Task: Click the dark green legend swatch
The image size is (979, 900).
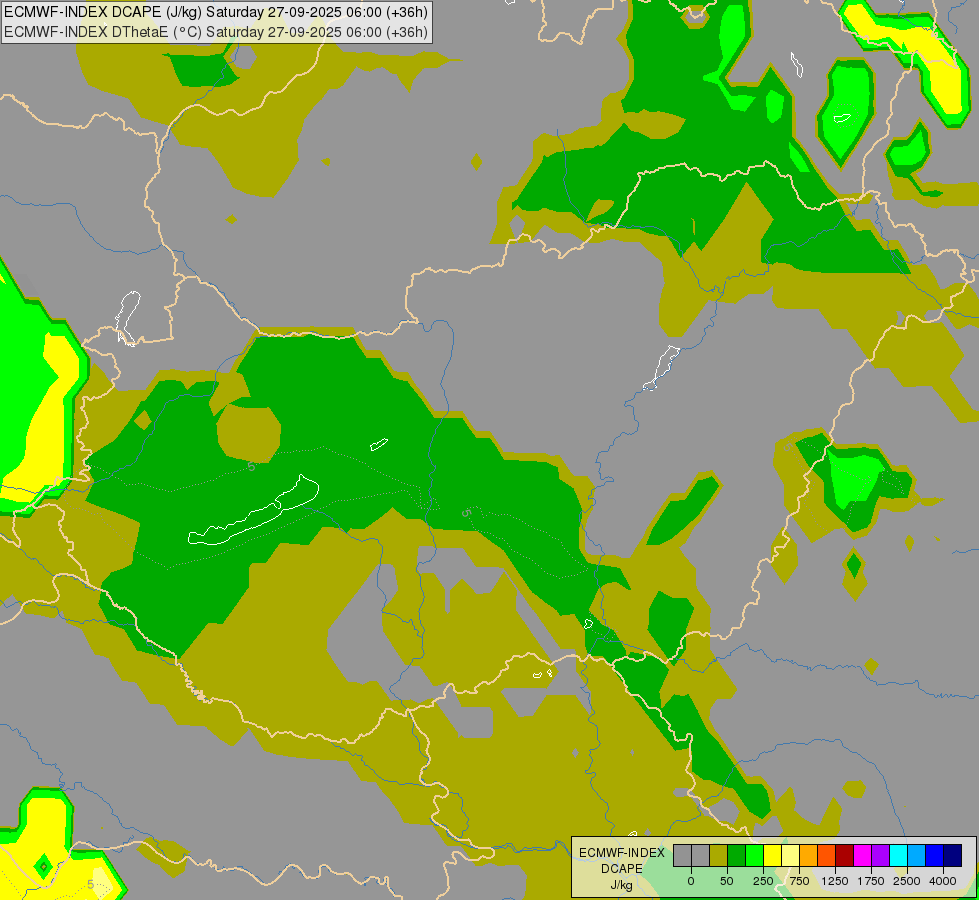Action: coord(736,856)
